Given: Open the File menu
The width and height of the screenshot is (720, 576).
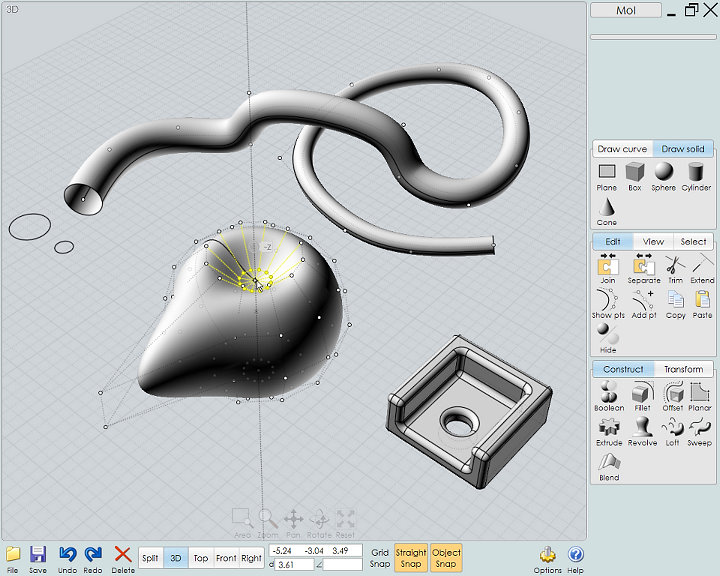Looking at the screenshot, I should (x=13, y=557).
